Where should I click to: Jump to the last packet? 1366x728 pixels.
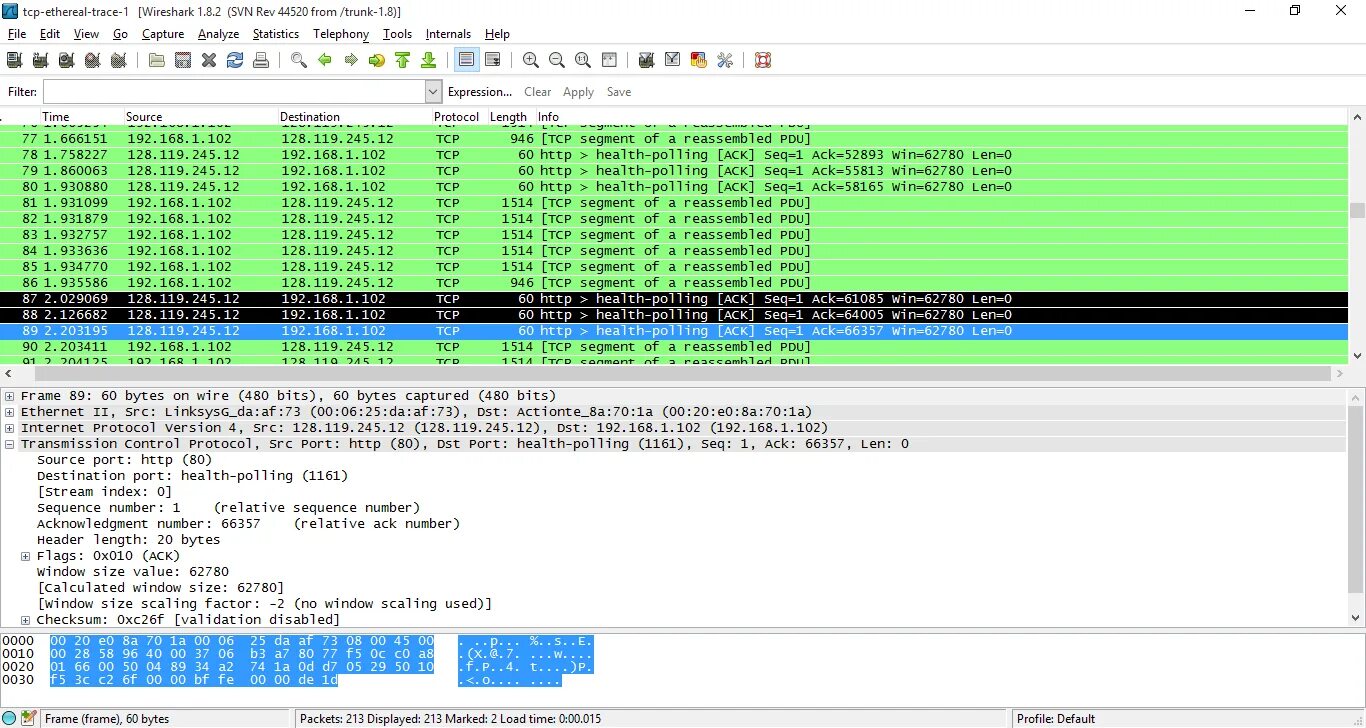tap(429, 60)
